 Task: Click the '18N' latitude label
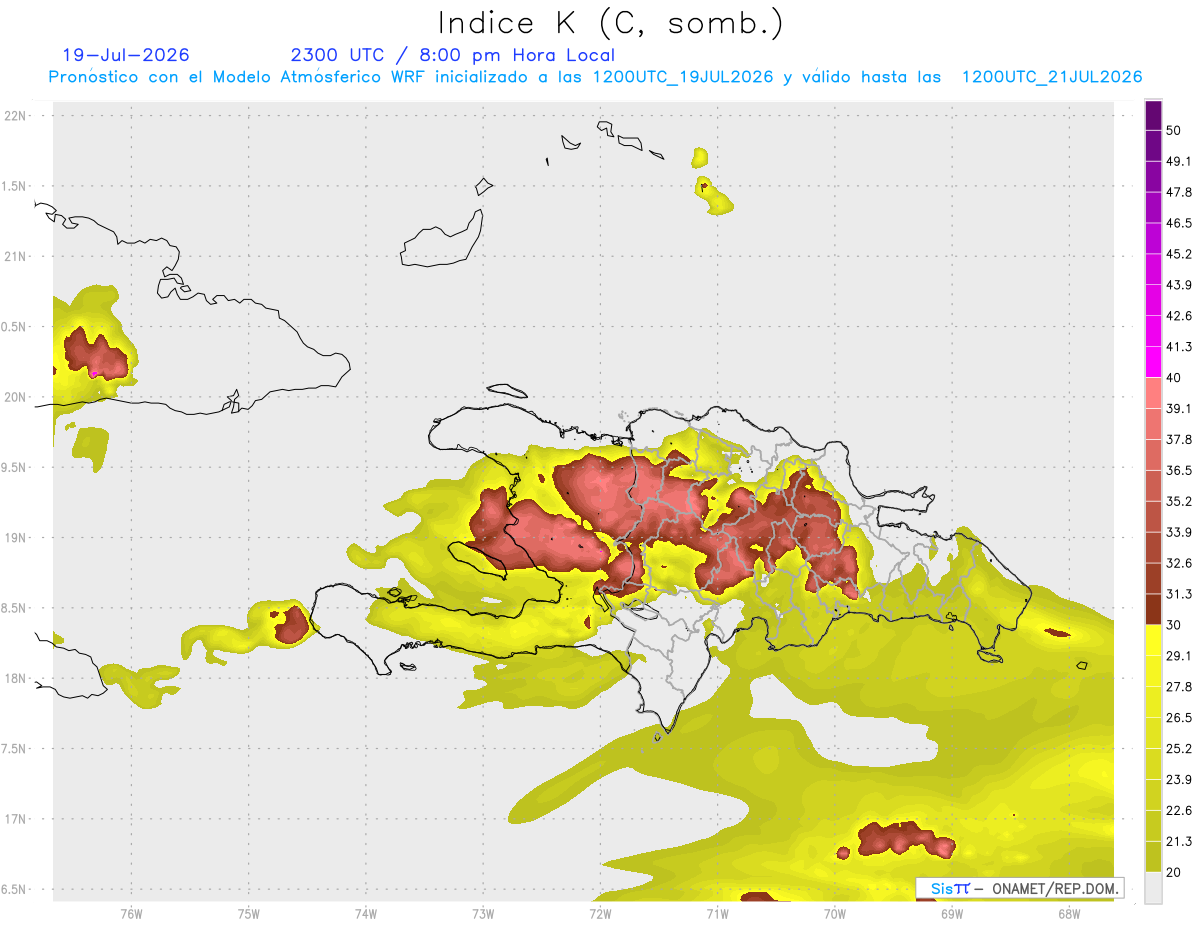pyautogui.click(x=15, y=678)
